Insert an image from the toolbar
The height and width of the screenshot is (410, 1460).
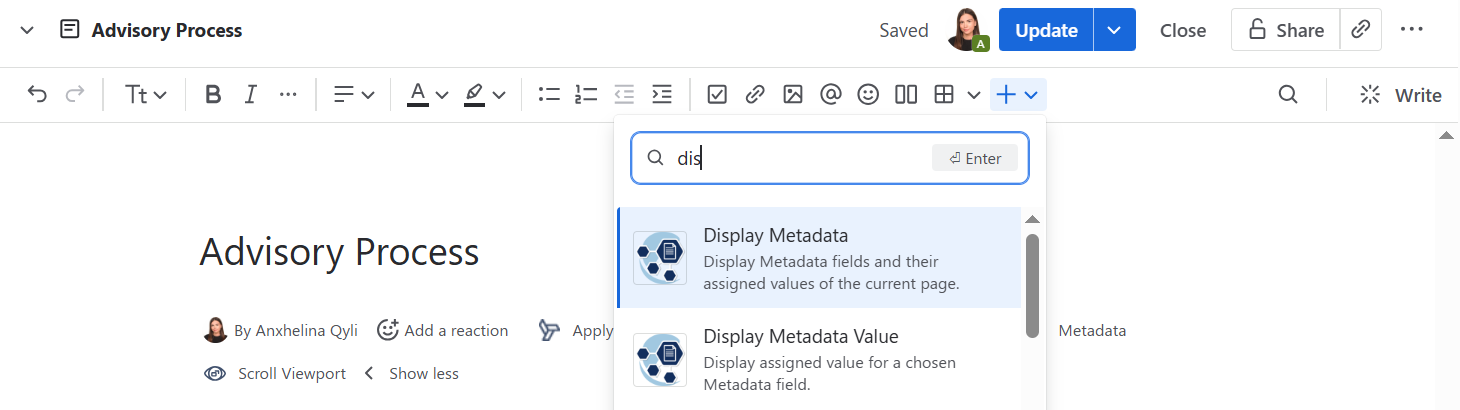click(x=793, y=95)
